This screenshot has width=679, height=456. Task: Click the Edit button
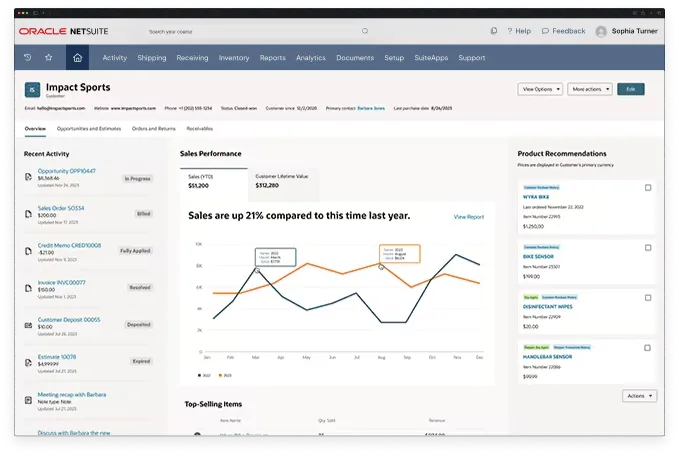630,89
